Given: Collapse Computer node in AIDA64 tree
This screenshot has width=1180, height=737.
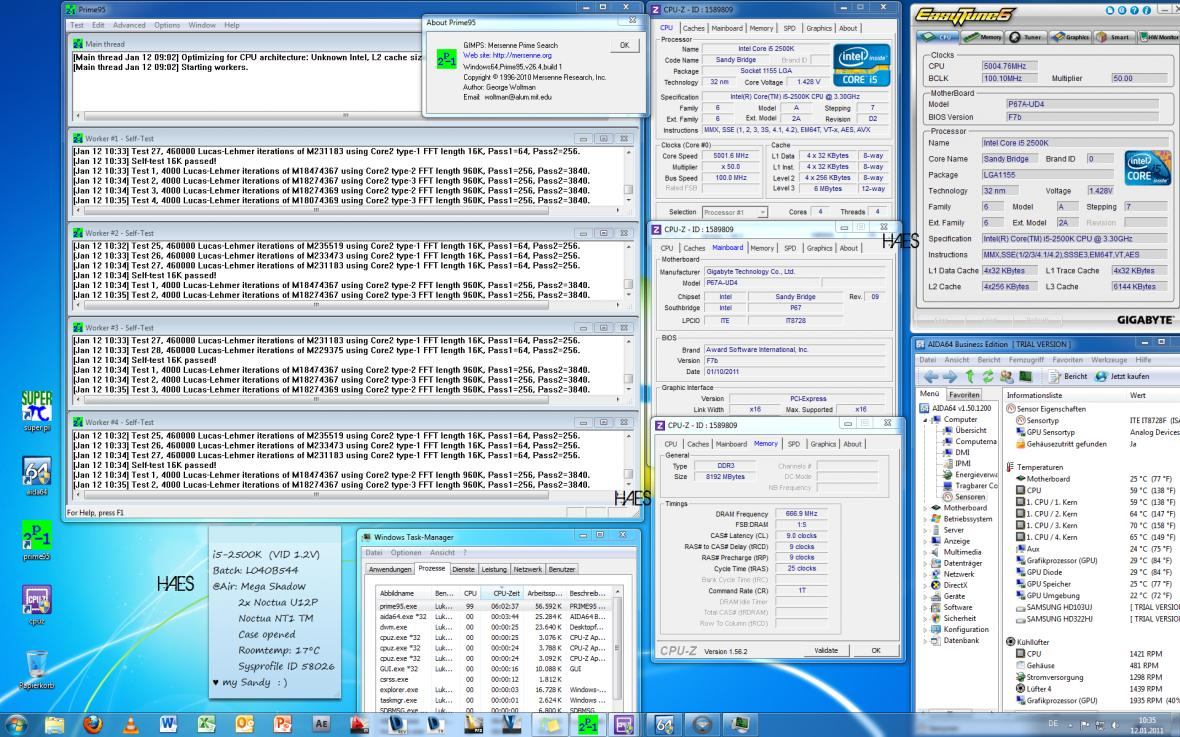Looking at the screenshot, I should pos(926,420).
